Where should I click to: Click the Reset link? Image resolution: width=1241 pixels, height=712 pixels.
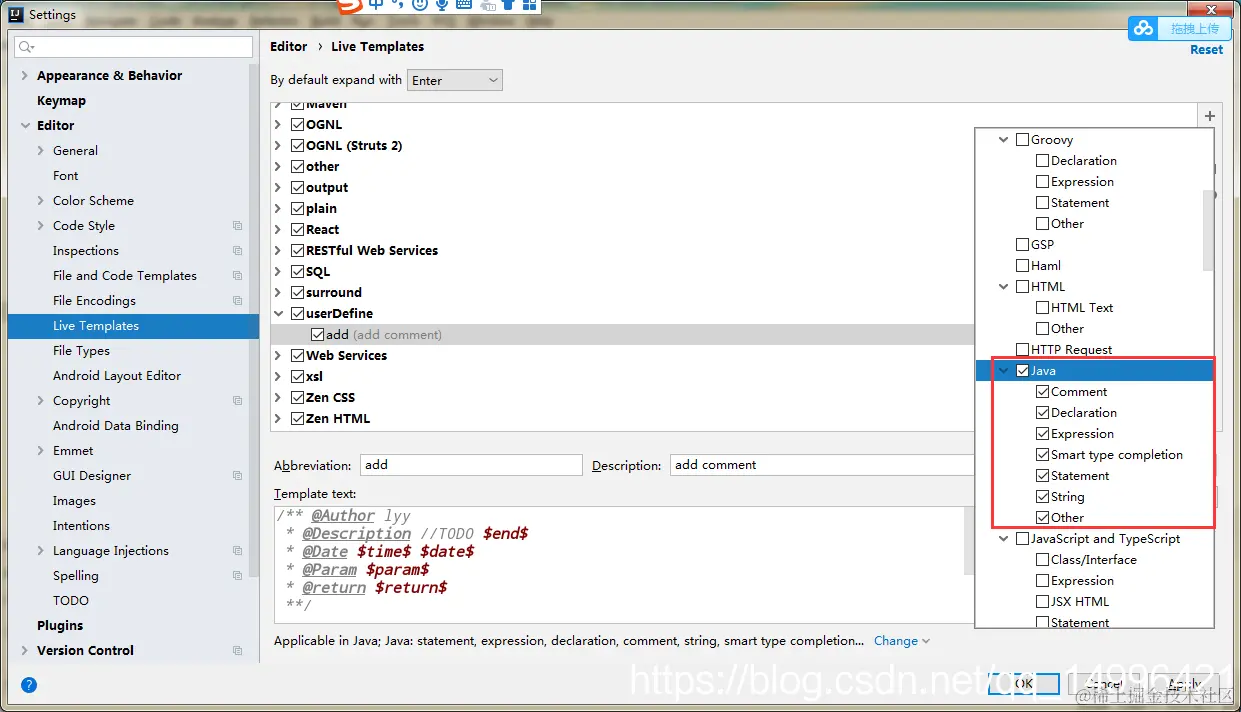pyautogui.click(x=1206, y=50)
